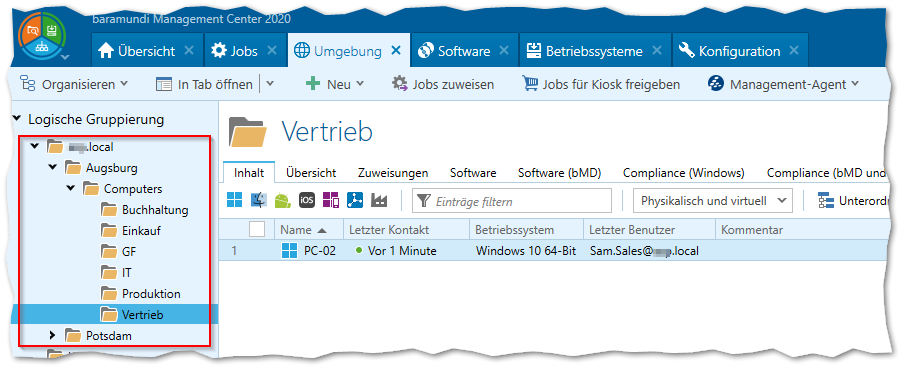
Task: Click Jobs zuweisen button
Action: 443,85
